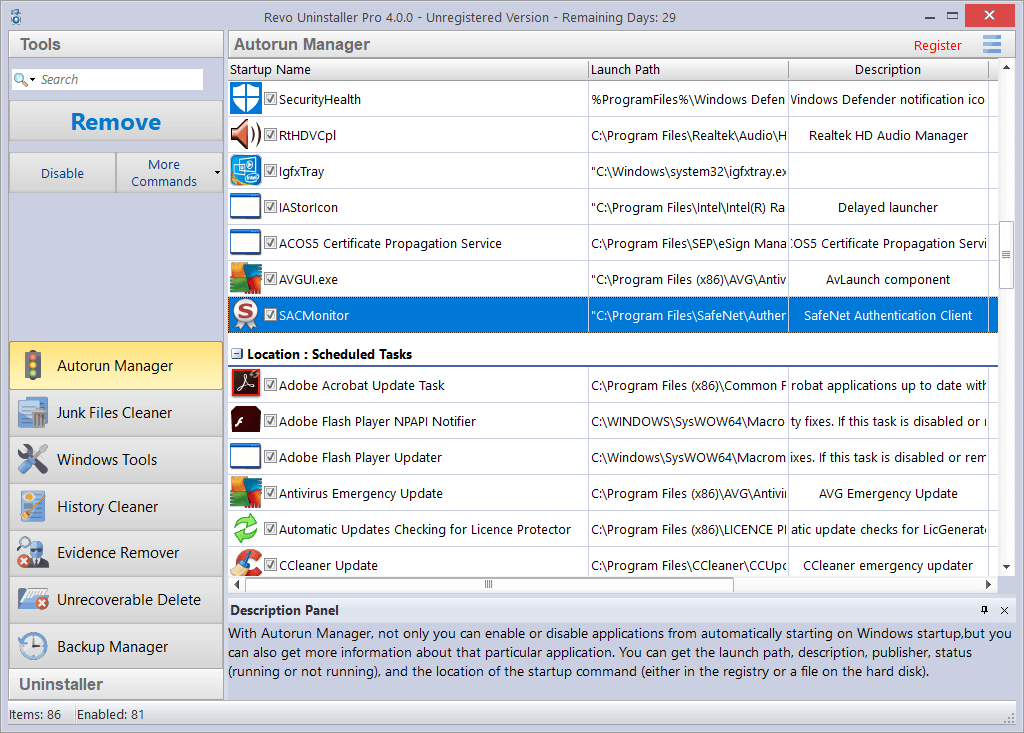Click the IAStorIcon blank window icon

(246, 206)
